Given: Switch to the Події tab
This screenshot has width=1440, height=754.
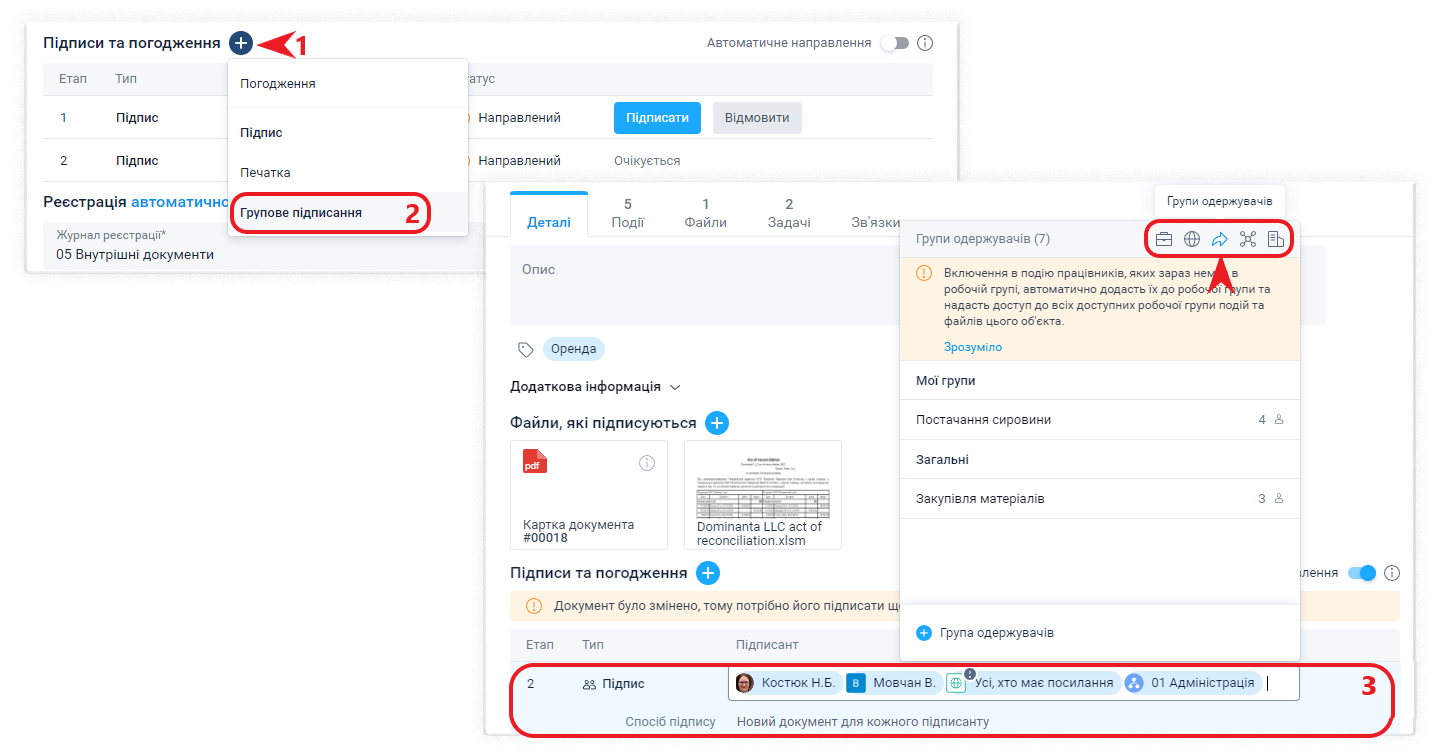Looking at the screenshot, I should (x=628, y=214).
